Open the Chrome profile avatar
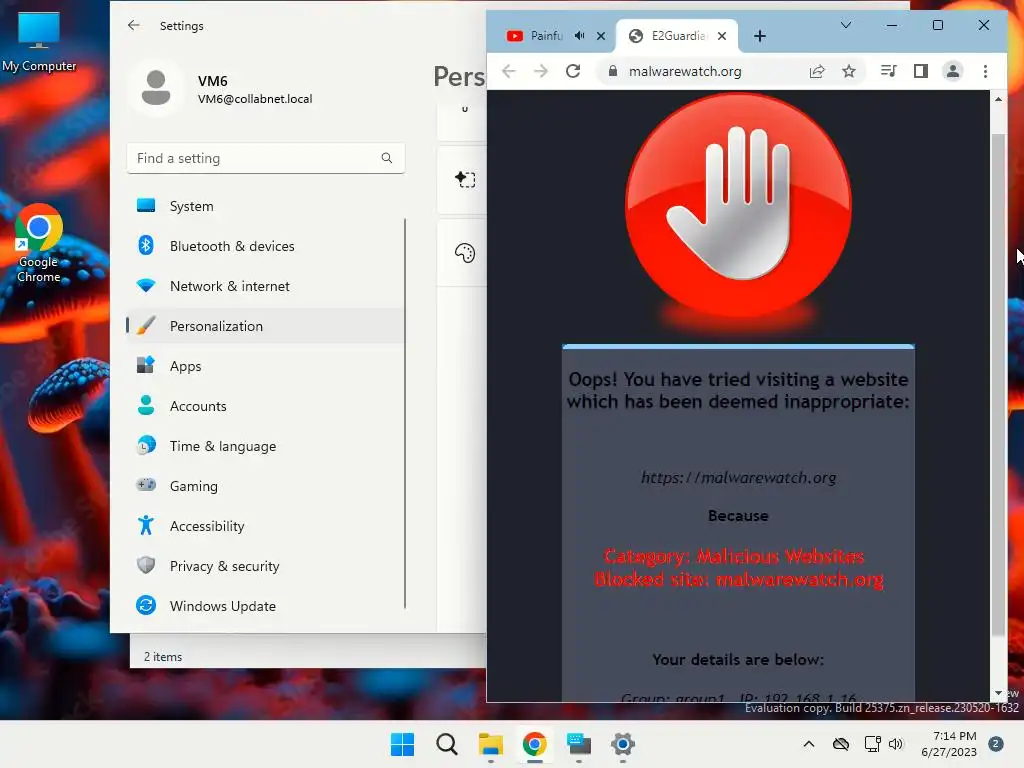The height and width of the screenshot is (768, 1024). pyautogui.click(x=953, y=71)
